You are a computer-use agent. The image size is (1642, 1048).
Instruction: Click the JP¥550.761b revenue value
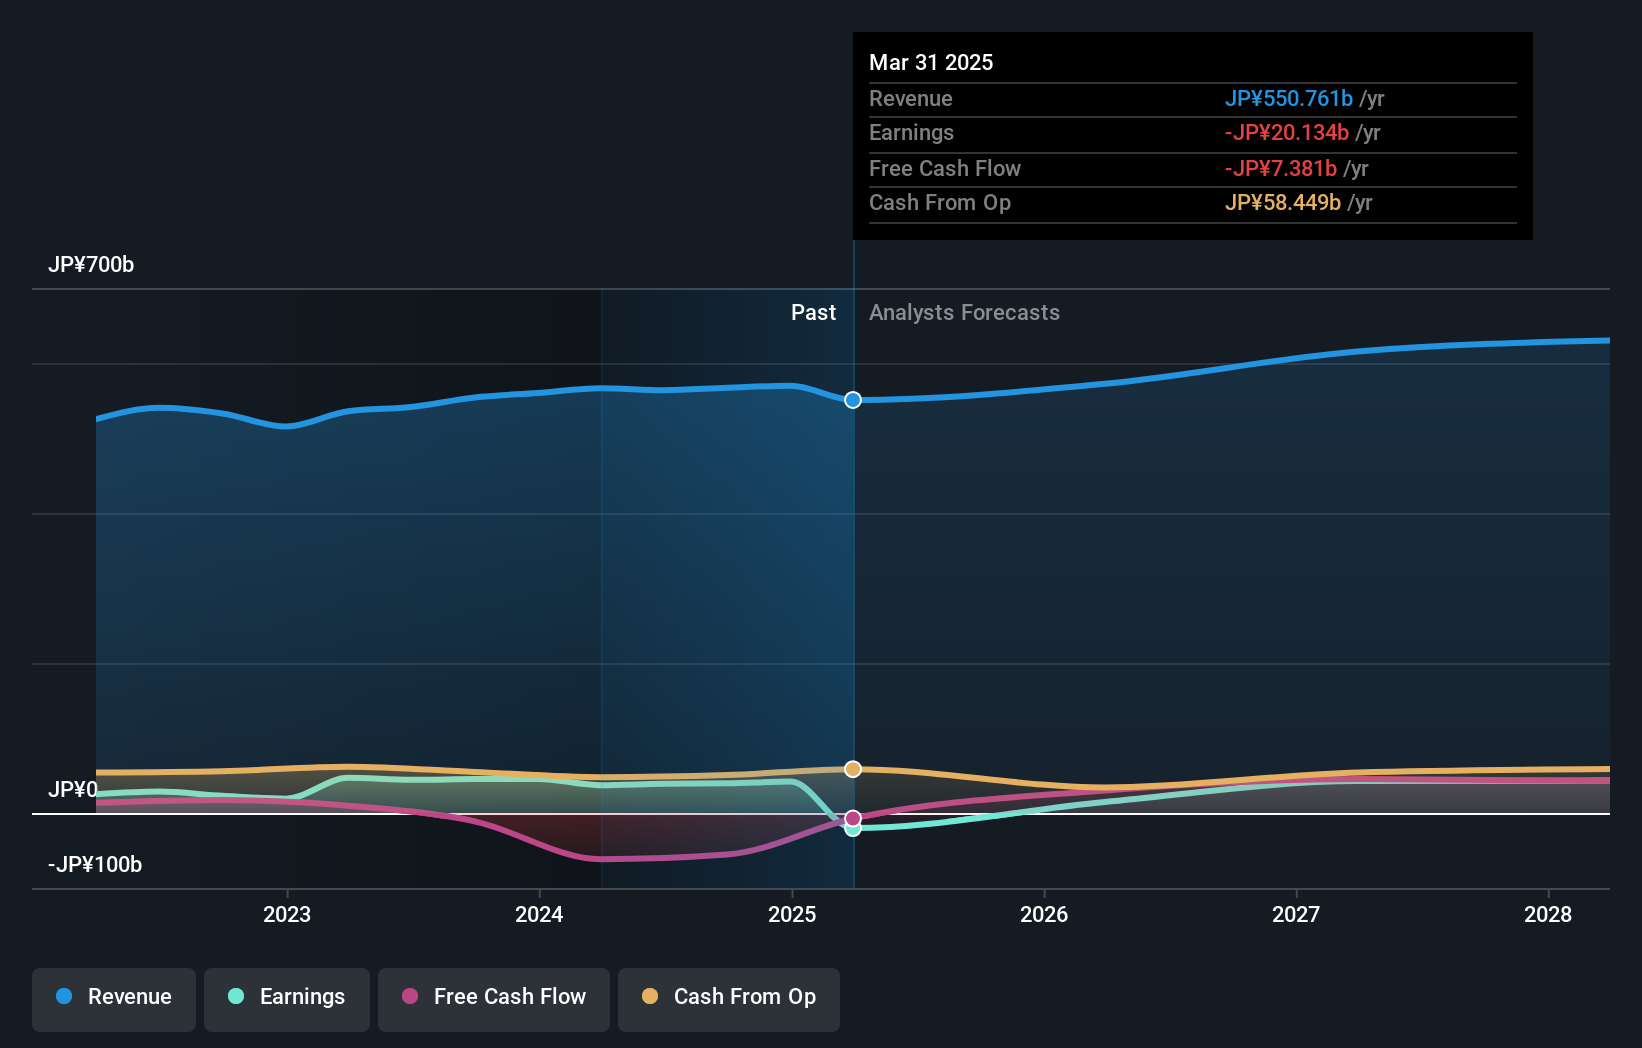tap(1289, 99)
